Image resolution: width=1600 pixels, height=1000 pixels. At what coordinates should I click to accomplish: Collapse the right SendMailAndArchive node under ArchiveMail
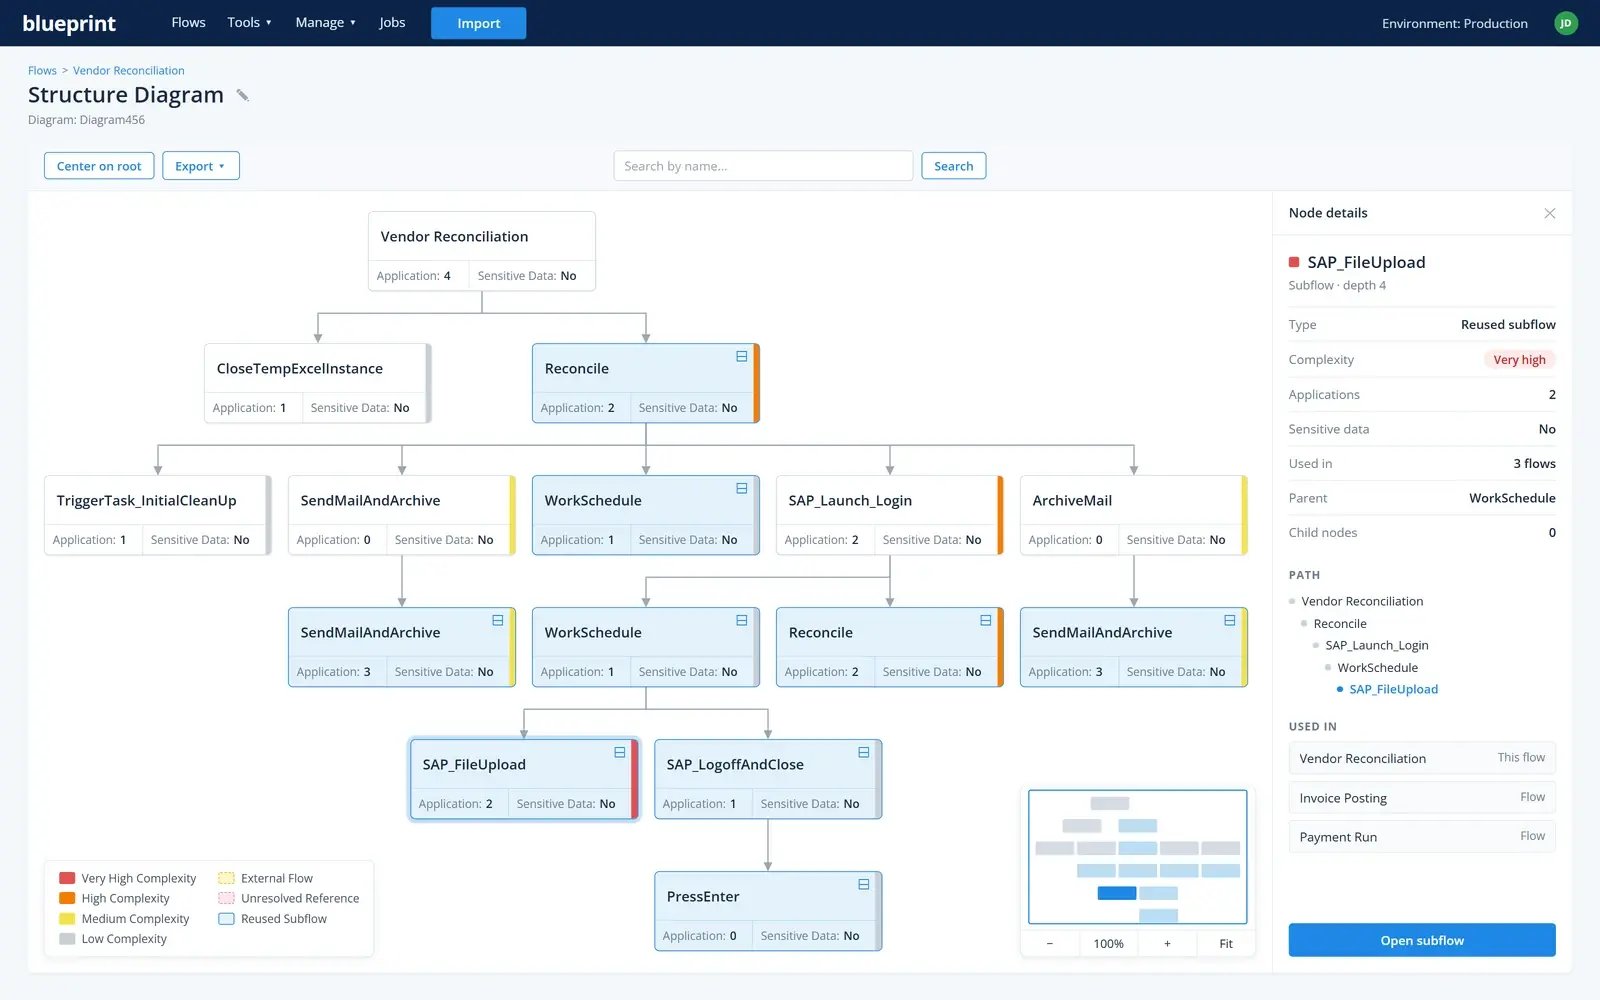tap(1230, 620)
